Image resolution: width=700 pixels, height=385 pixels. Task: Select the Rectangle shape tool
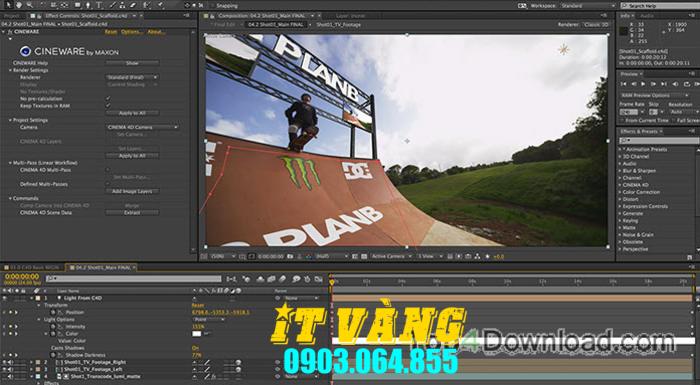pyautogui.click(x=77, y=5)
